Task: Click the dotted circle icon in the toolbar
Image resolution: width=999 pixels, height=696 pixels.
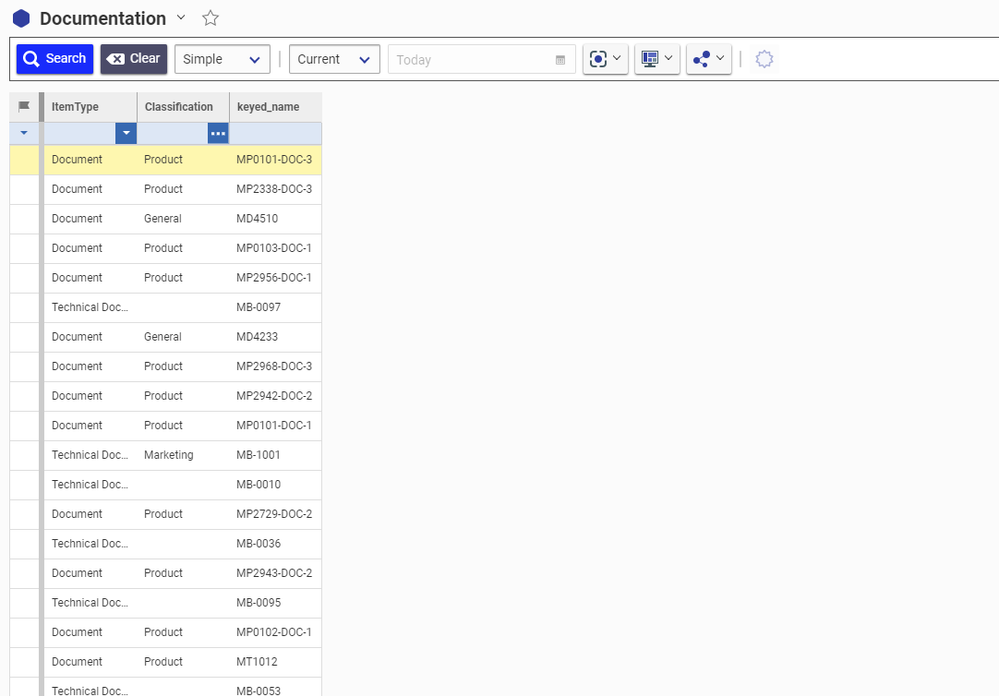Action: 764,59
